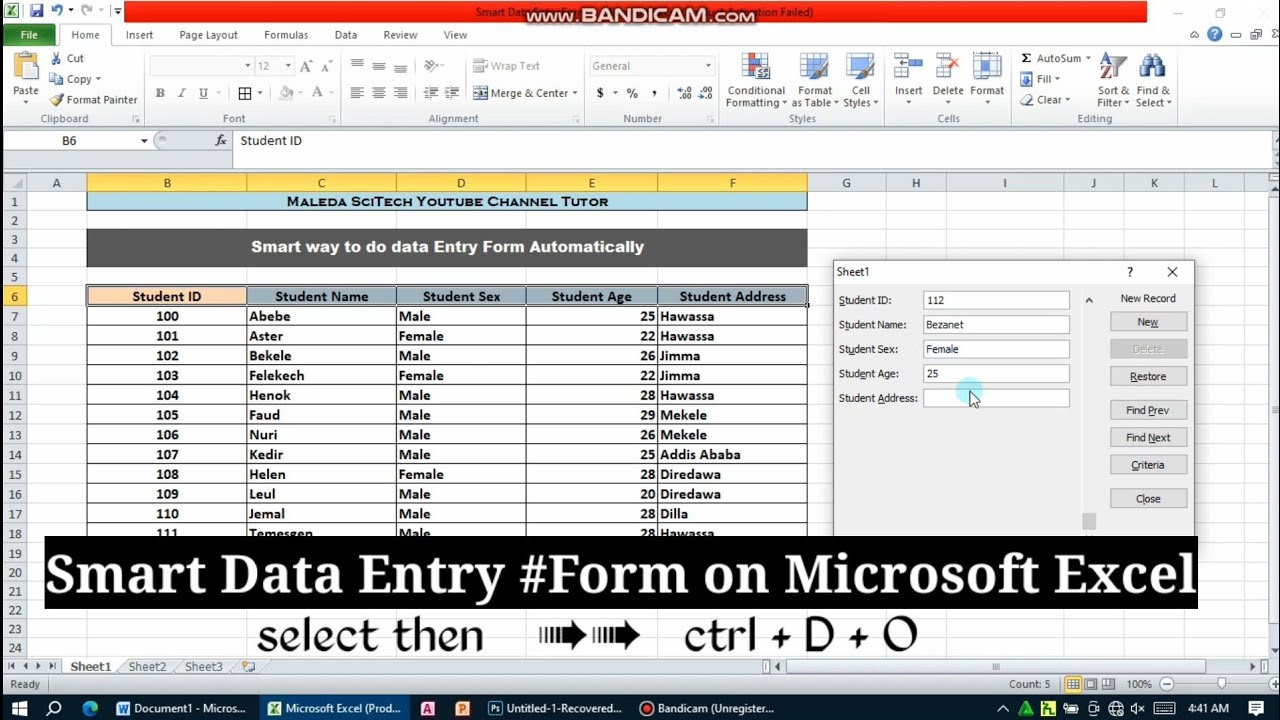Click the Excel Help question mark icon

(1214, 34)
